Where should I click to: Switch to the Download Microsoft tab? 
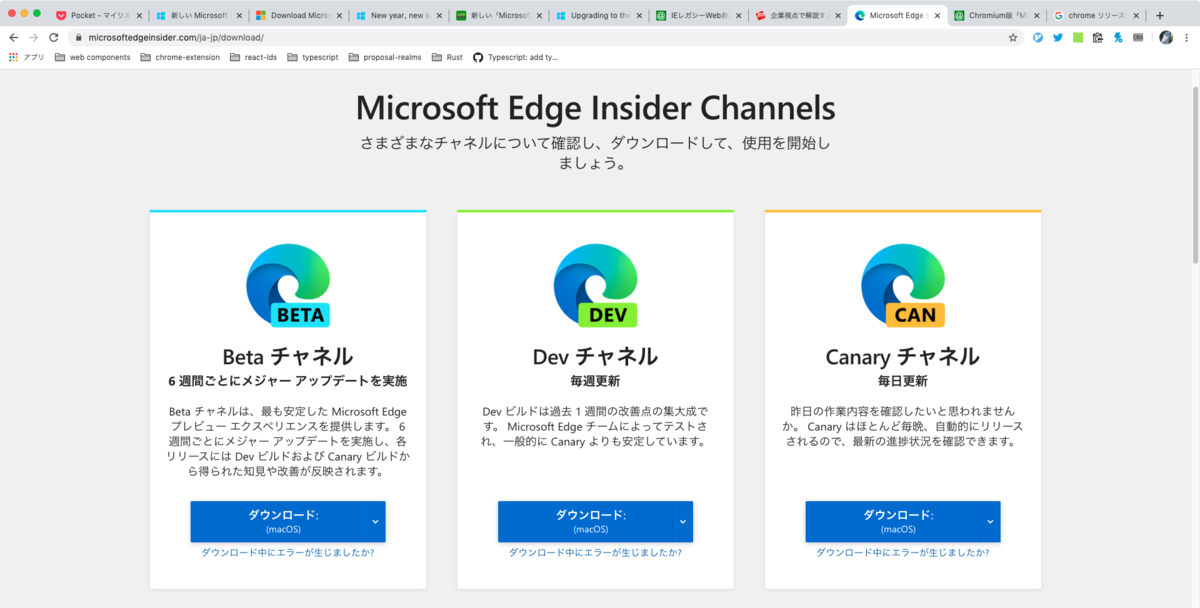point(297,16)
